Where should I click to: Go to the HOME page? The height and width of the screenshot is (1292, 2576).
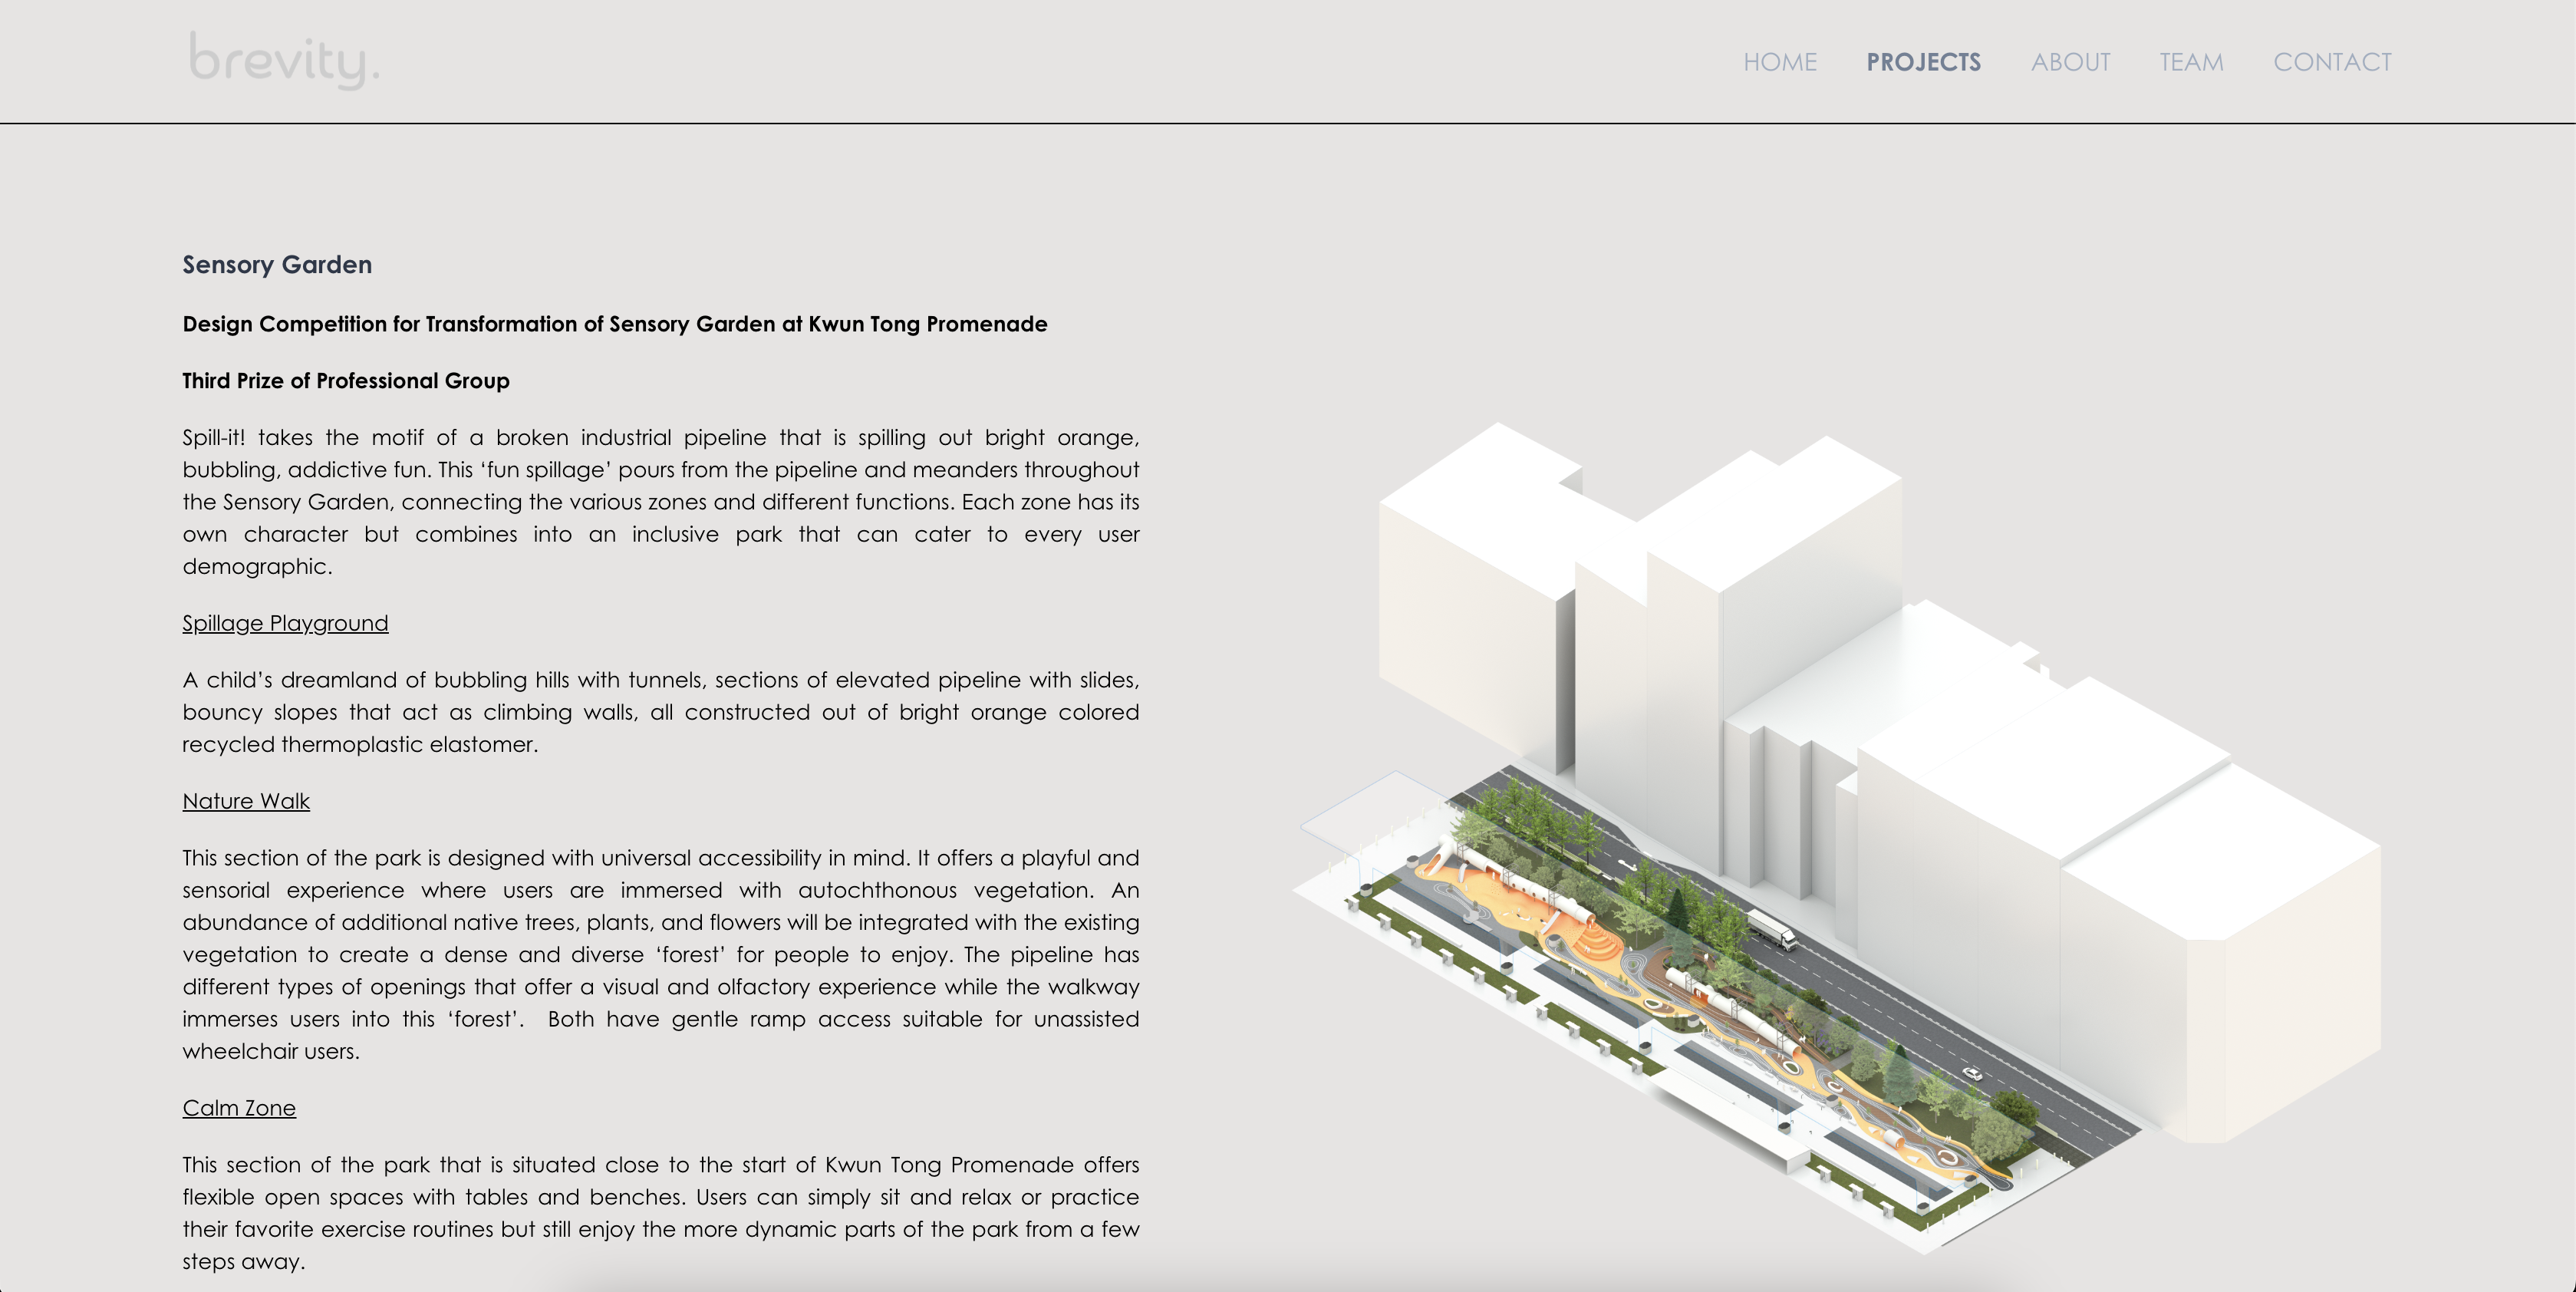1779,62
